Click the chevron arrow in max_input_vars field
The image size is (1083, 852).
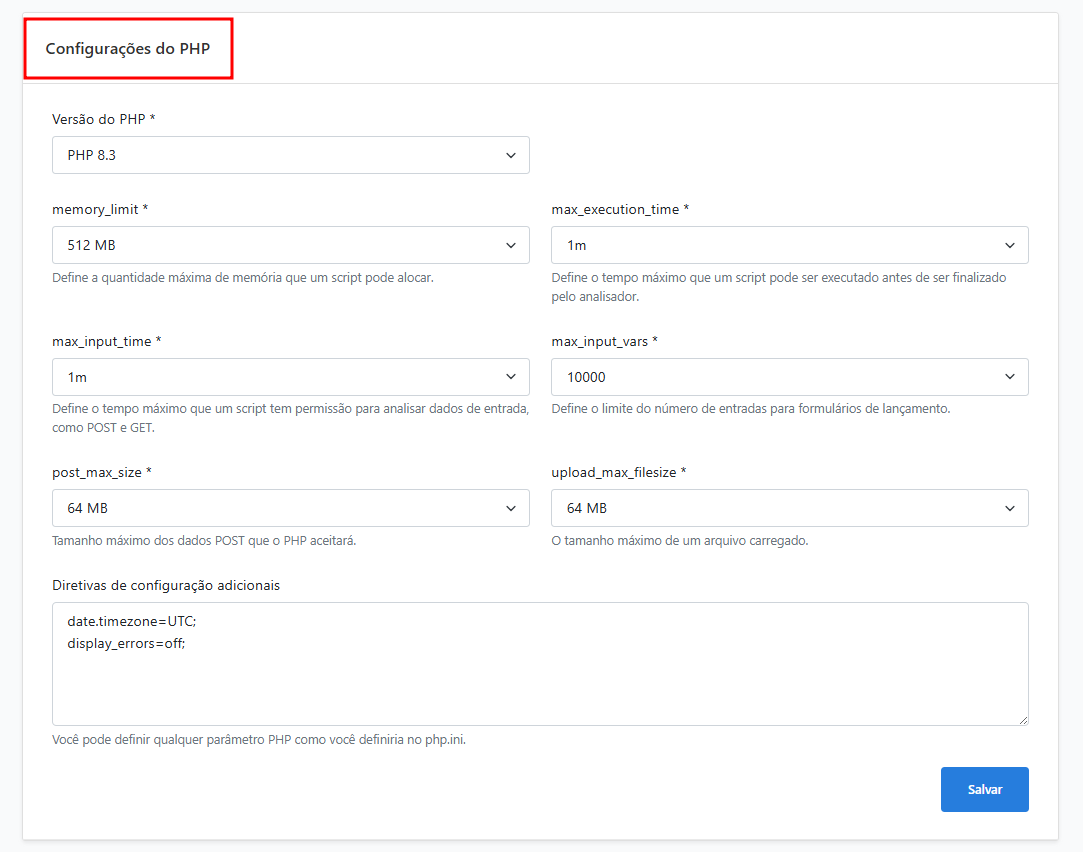click(1010, 377)
